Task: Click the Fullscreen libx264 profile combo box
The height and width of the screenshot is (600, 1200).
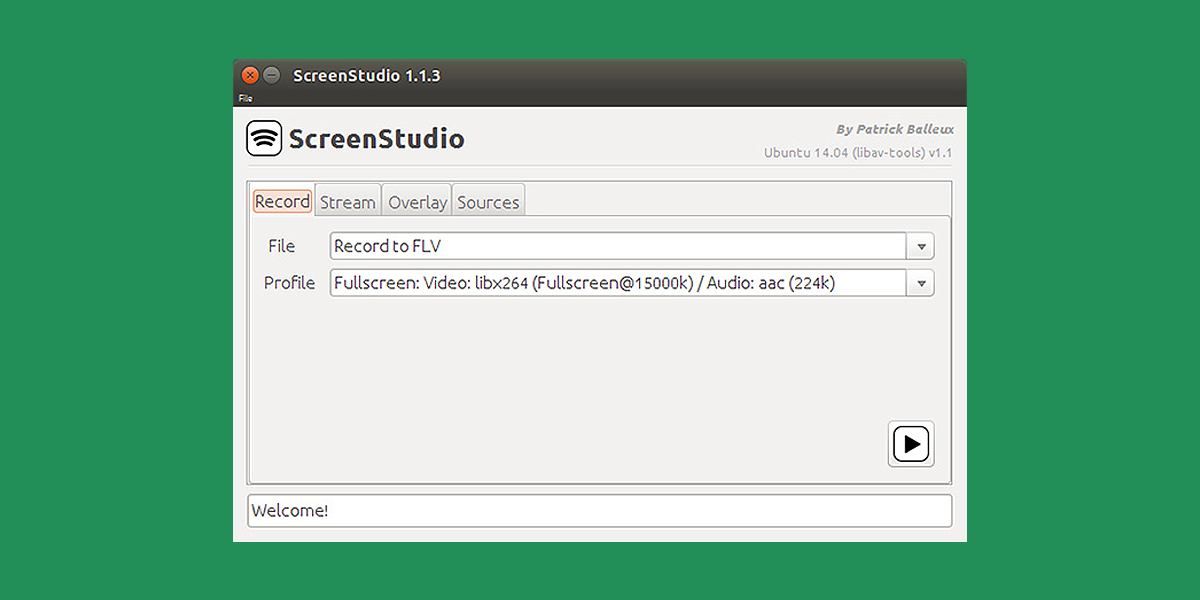Action: [x=632, y=283]
